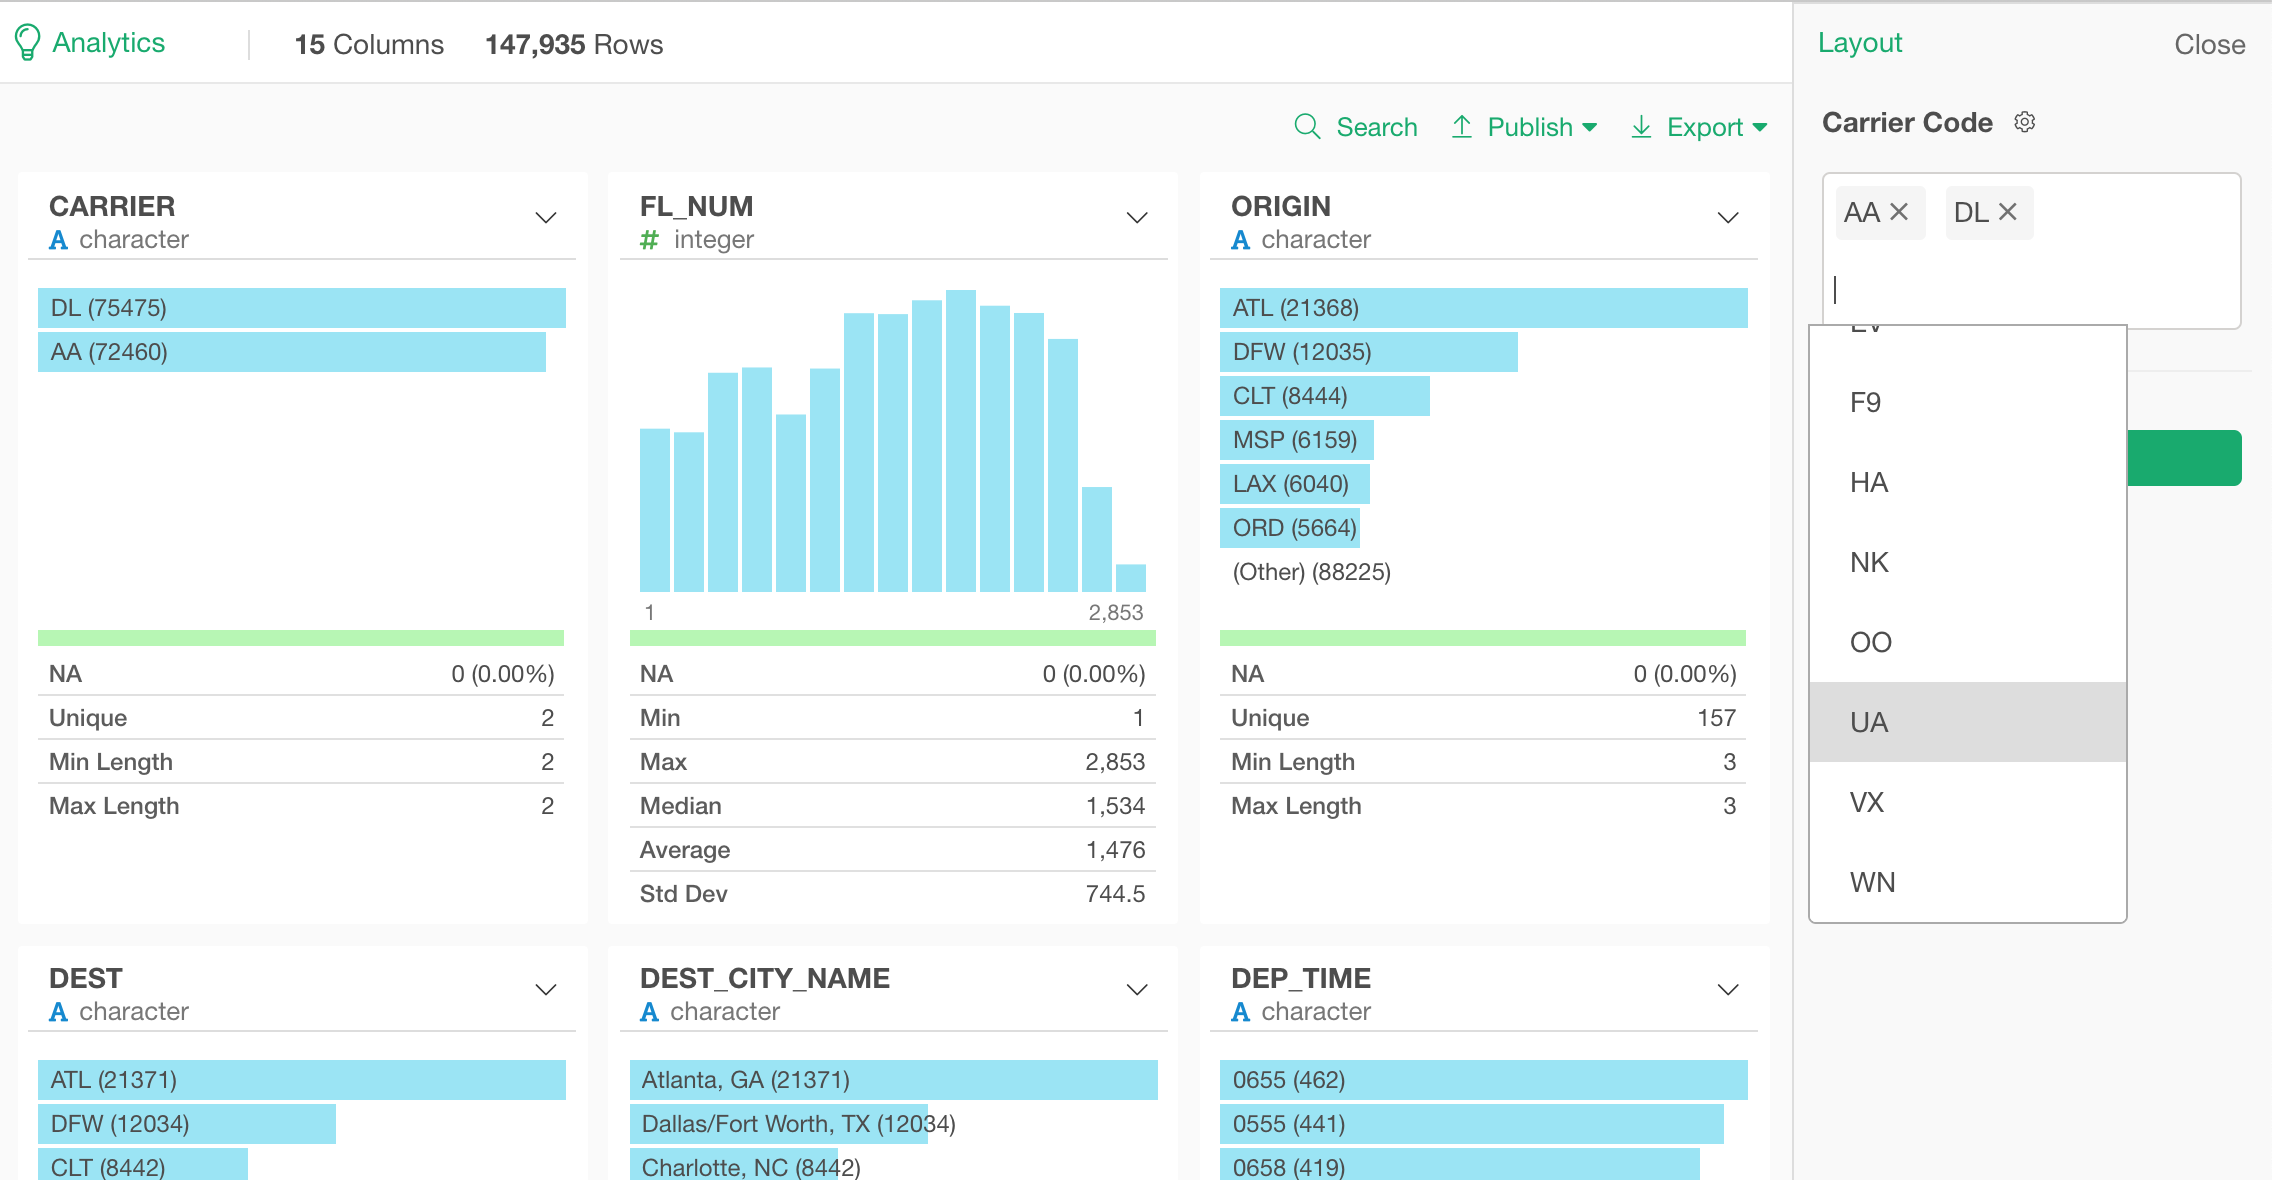Click the FL_NUM Average value 1,476
The image size is (2272, 1180).
pyautogui.click(x=1116, y=850)
